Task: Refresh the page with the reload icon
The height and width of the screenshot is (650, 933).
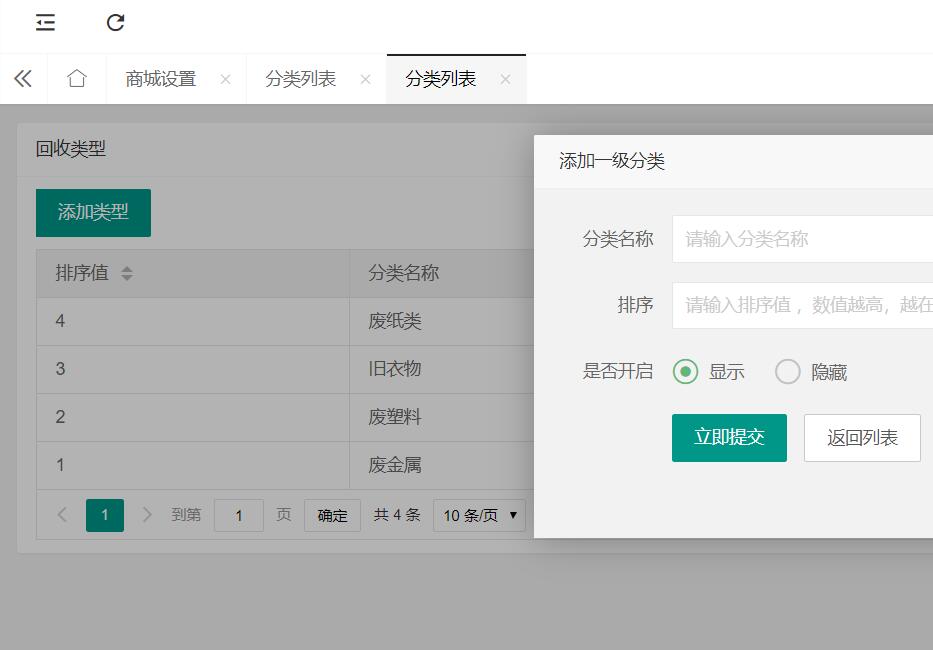Action: pos(115,23)
